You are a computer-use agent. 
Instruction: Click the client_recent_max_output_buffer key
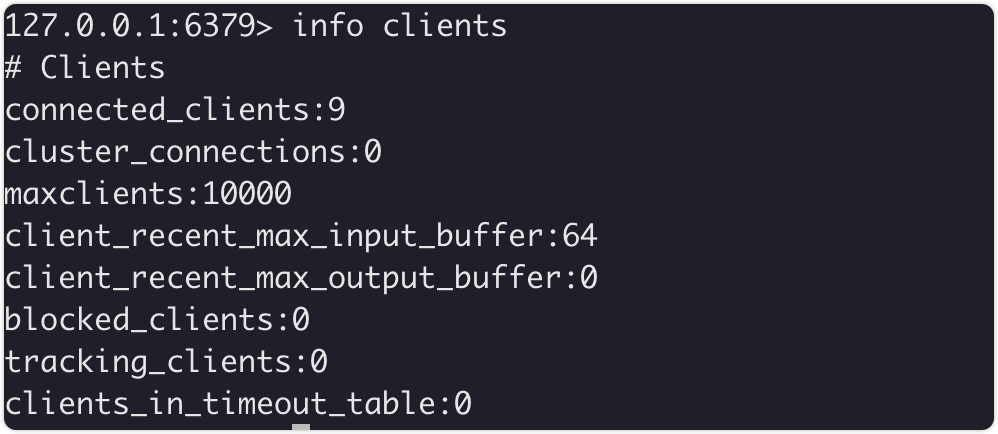point(284,278)
